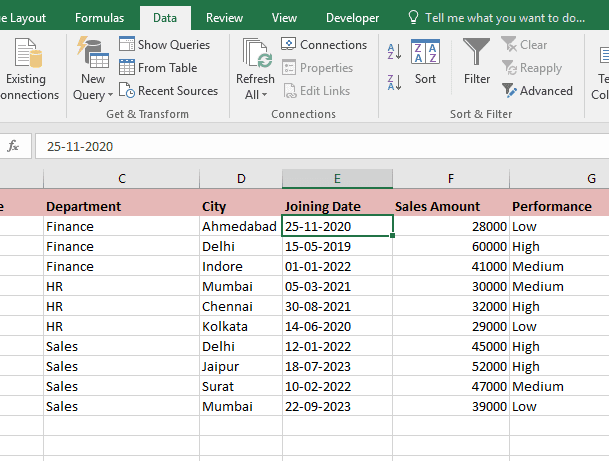Click into the formula bar

pos(320,146)
